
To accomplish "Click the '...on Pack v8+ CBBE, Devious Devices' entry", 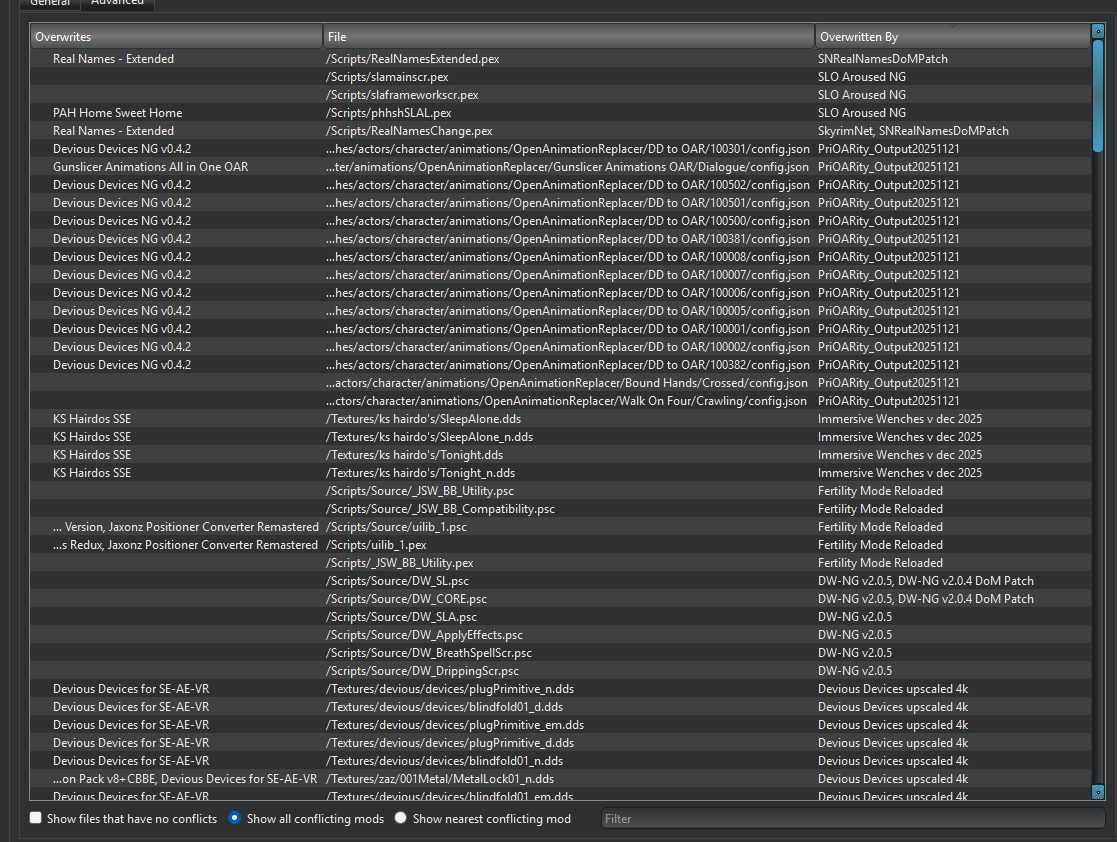I will 185,779.
